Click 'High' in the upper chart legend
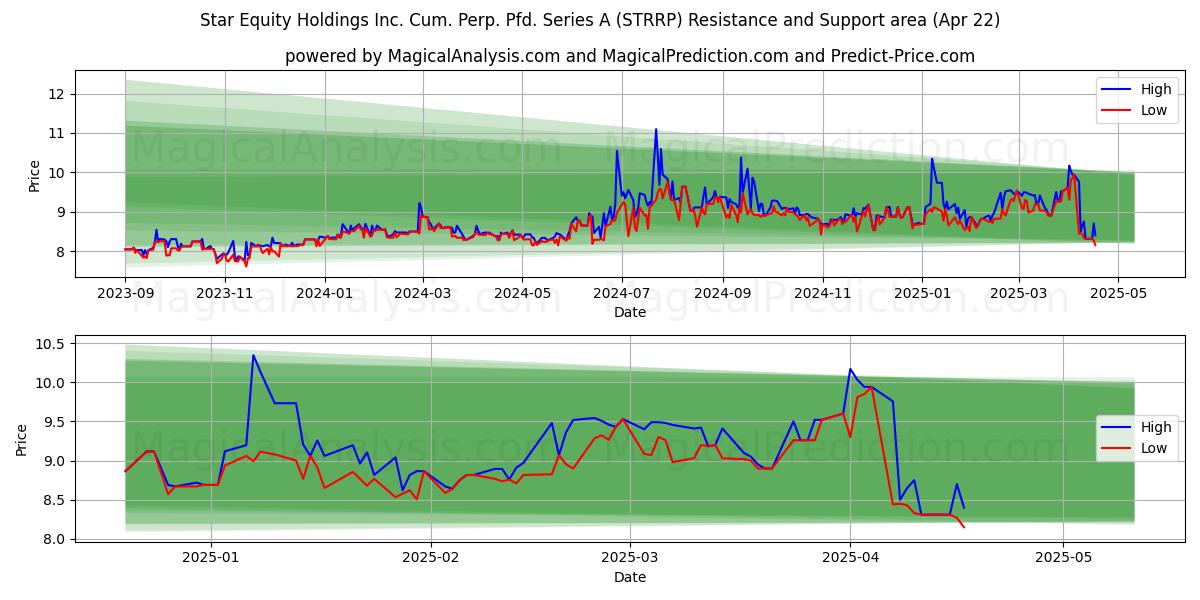This screenshot has height=600, width=1200. point(1155,89)
